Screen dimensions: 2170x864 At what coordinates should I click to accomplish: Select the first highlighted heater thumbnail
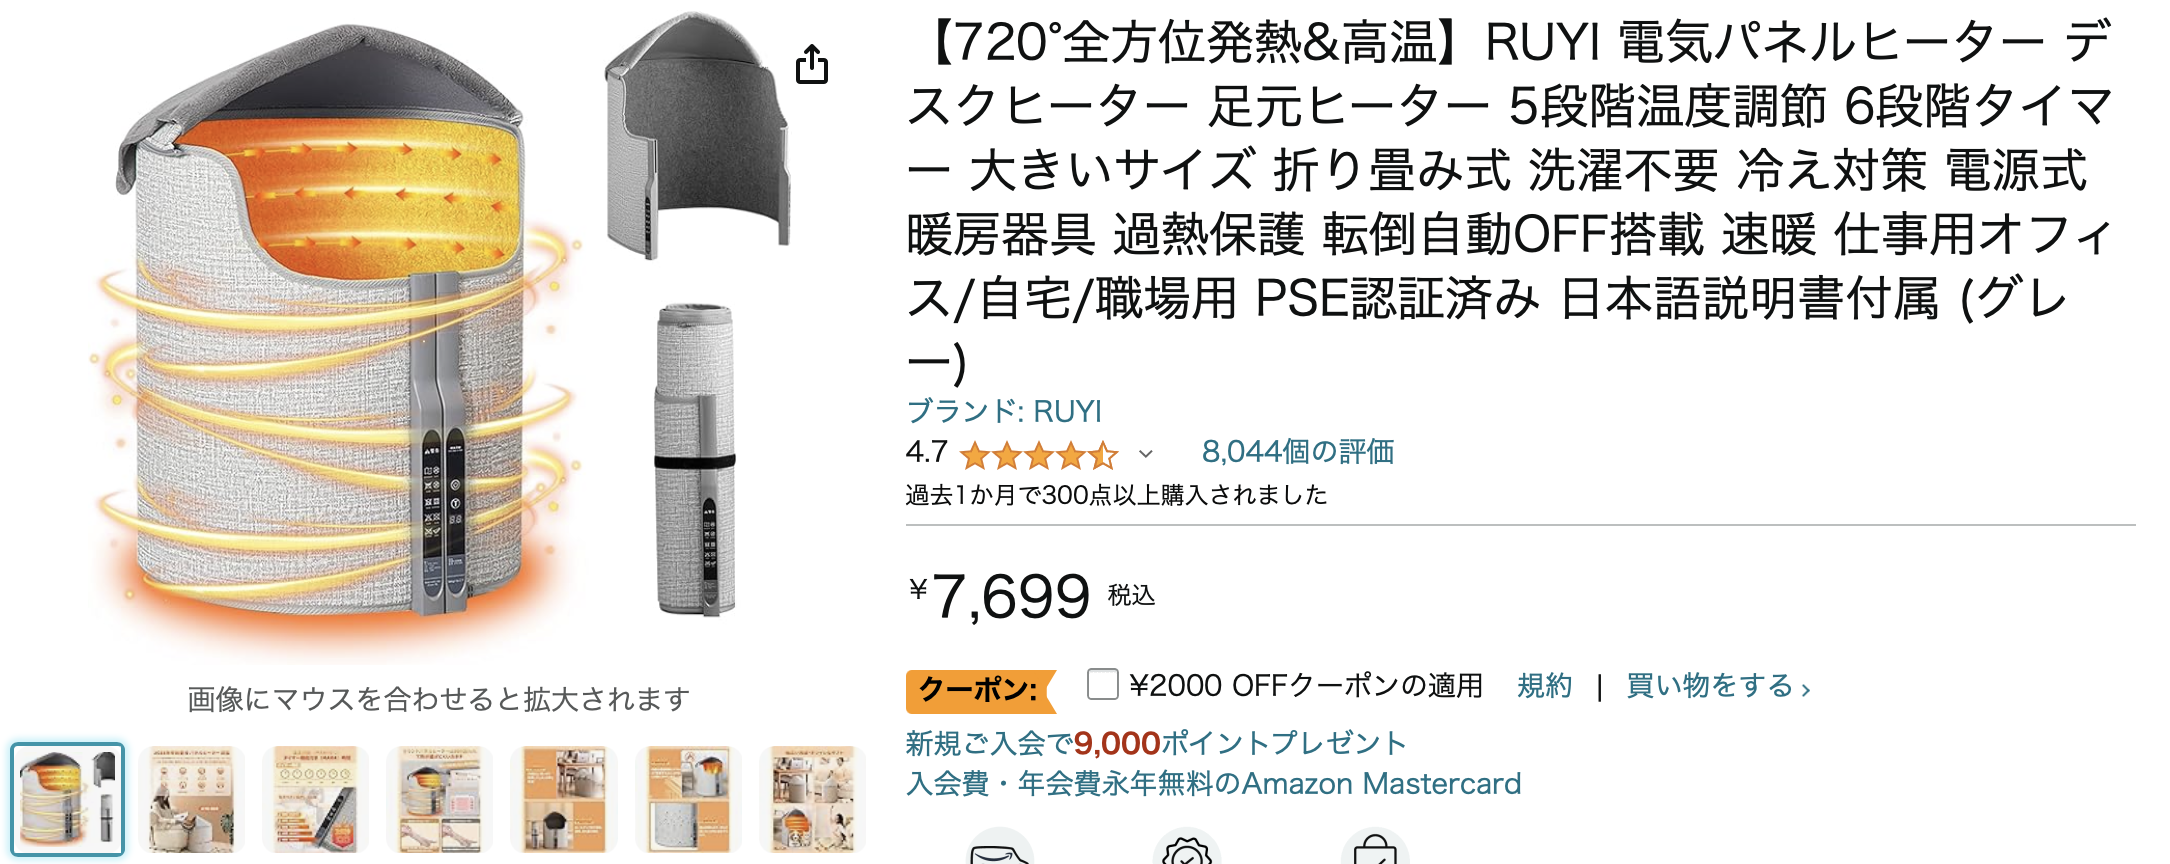68,799
